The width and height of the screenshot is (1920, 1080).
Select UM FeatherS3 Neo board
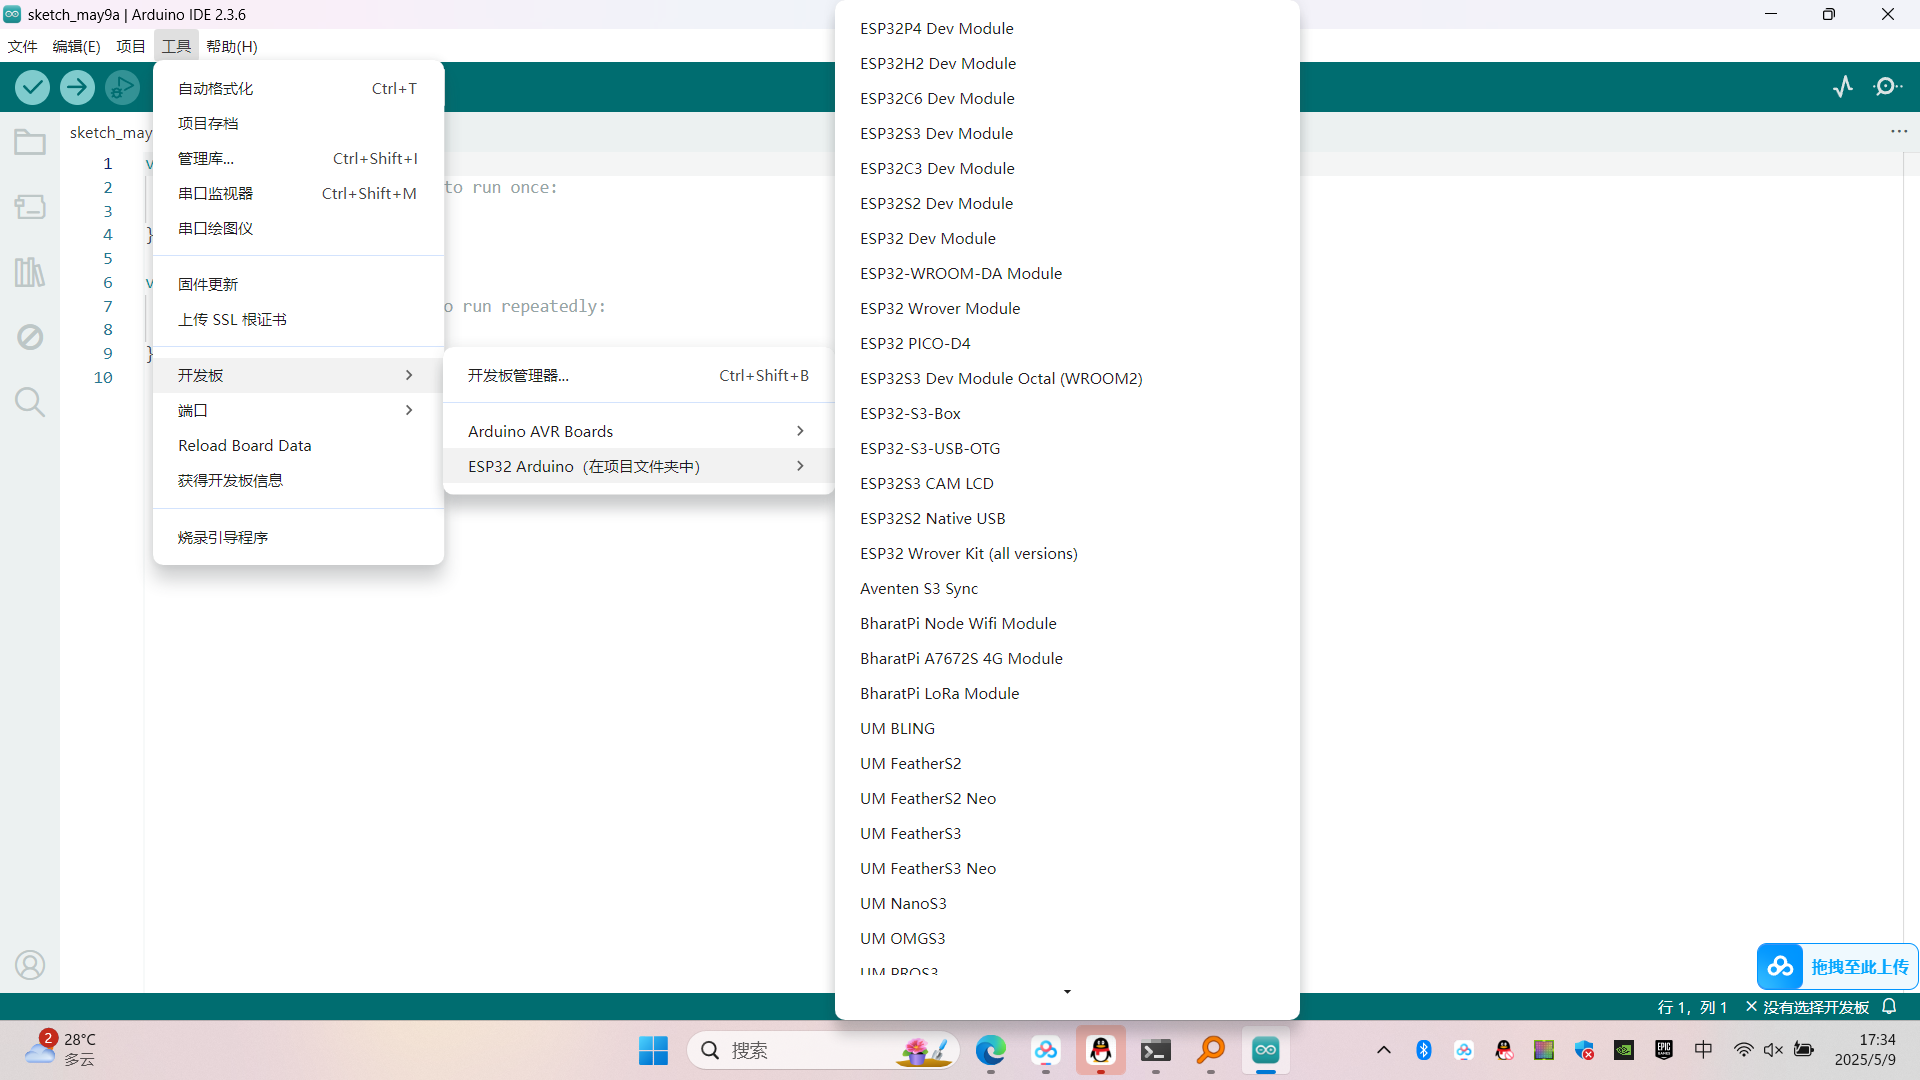click(1067, 868)
